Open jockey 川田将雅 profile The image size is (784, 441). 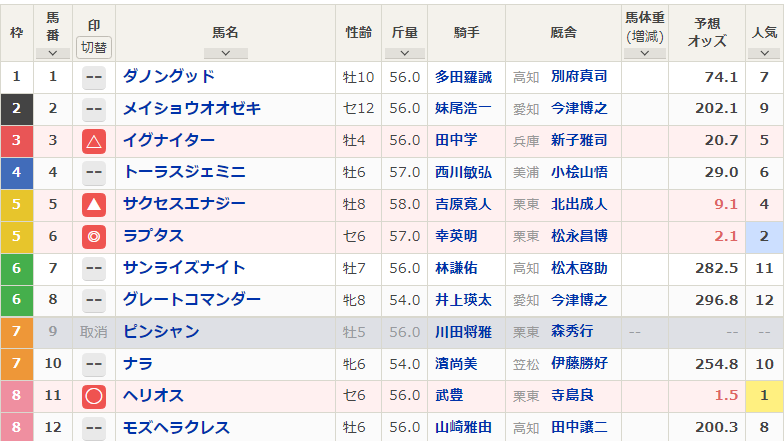(464, 332)
